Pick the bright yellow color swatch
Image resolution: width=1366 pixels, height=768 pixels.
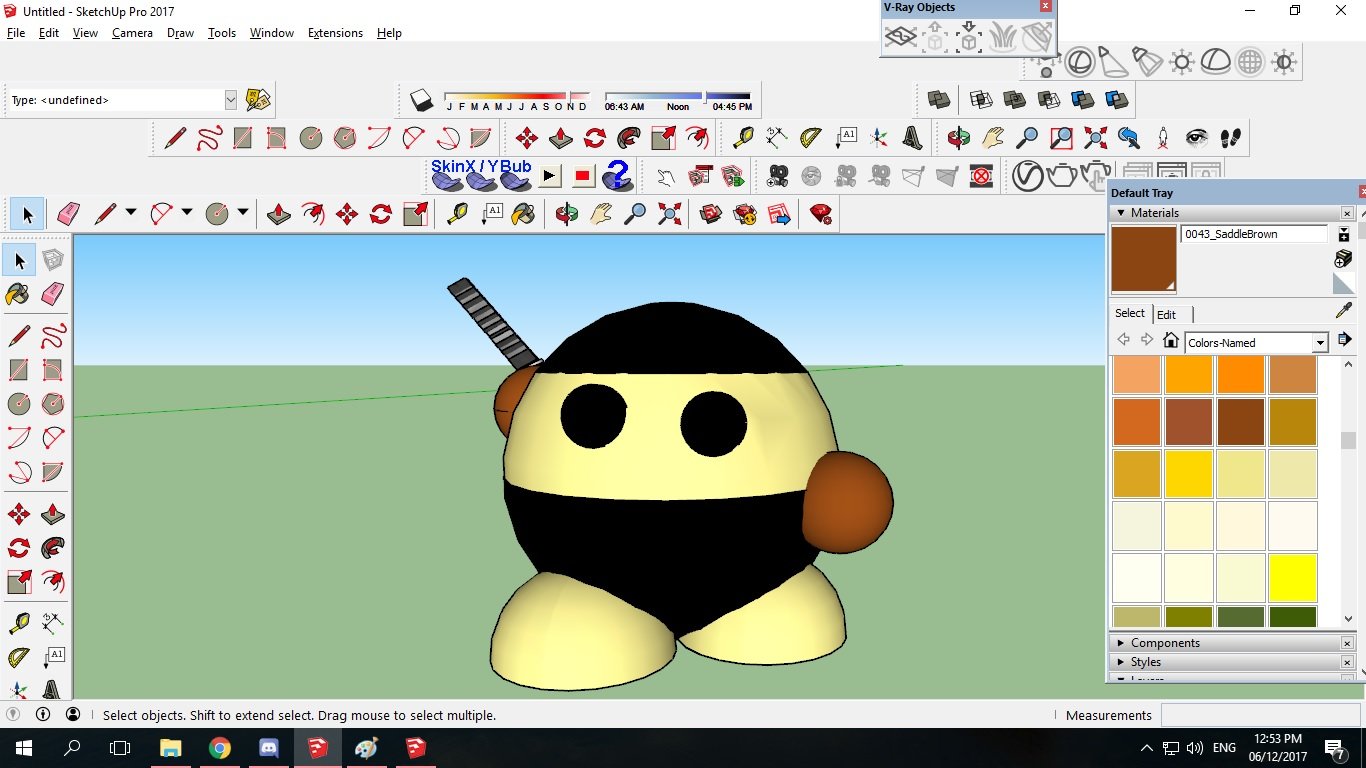(1292, 577)
